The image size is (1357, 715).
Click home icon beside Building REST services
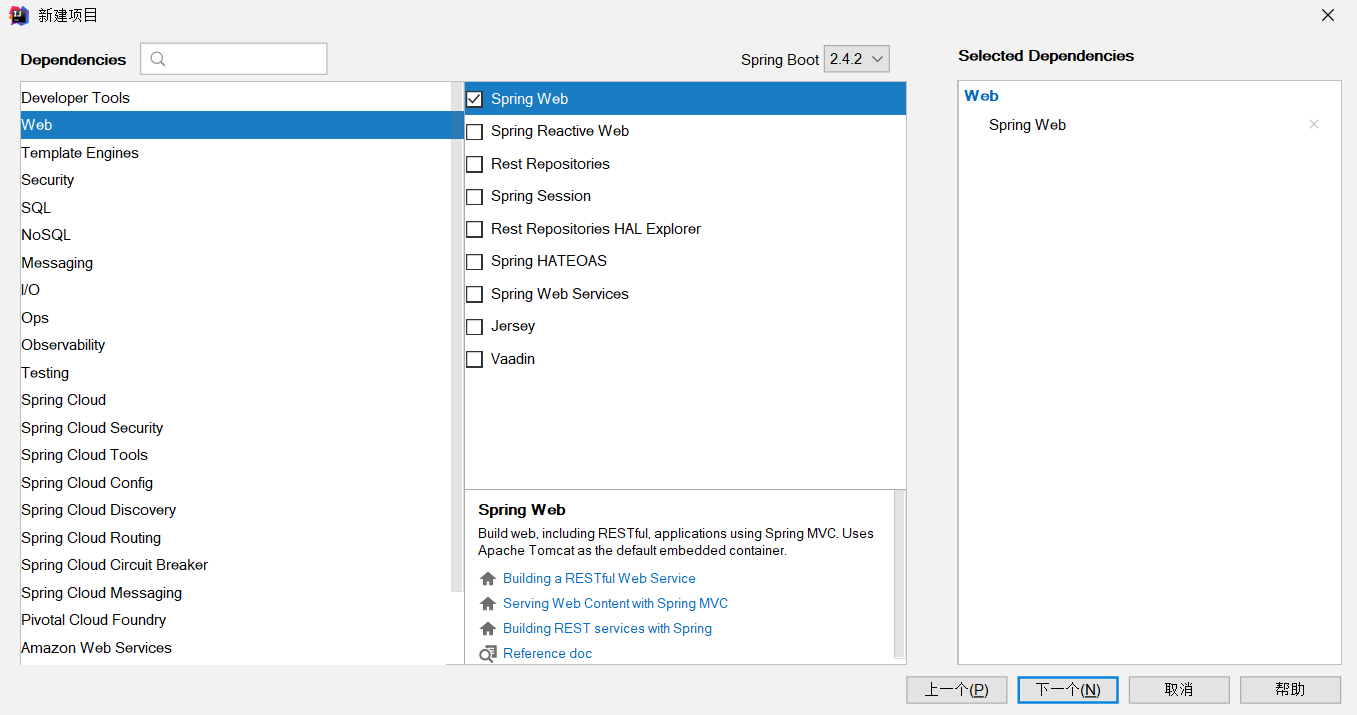click(488, 629)
